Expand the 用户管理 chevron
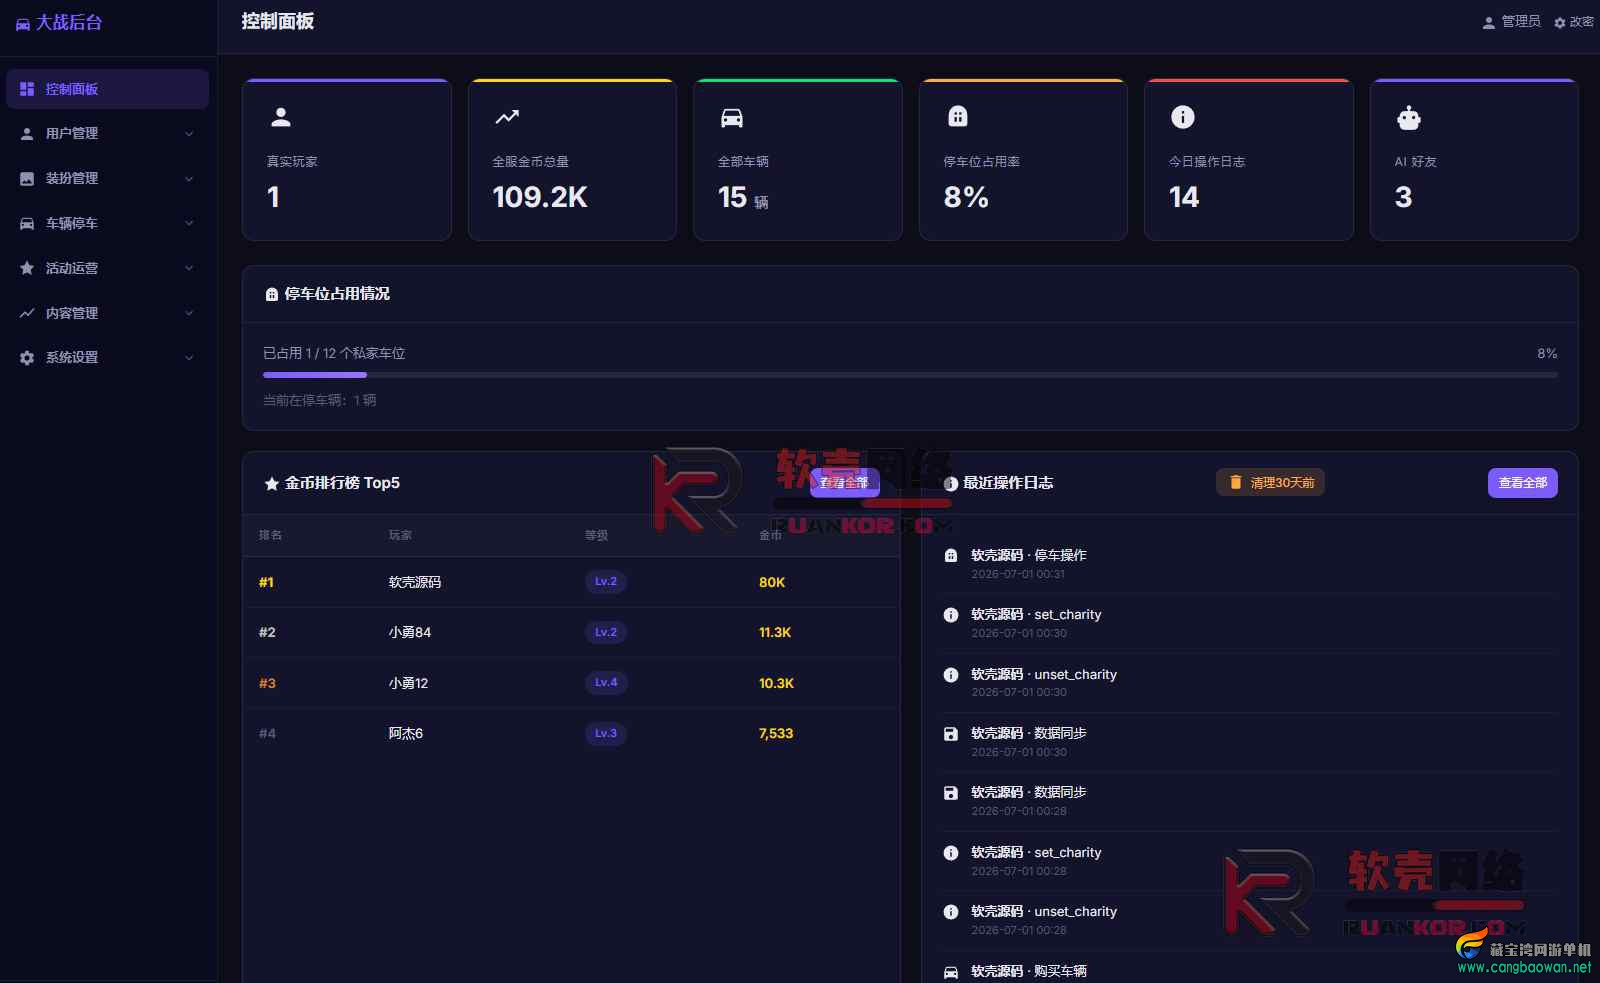Viewport: 1600px width, 983px height. (x=189, y=134)
